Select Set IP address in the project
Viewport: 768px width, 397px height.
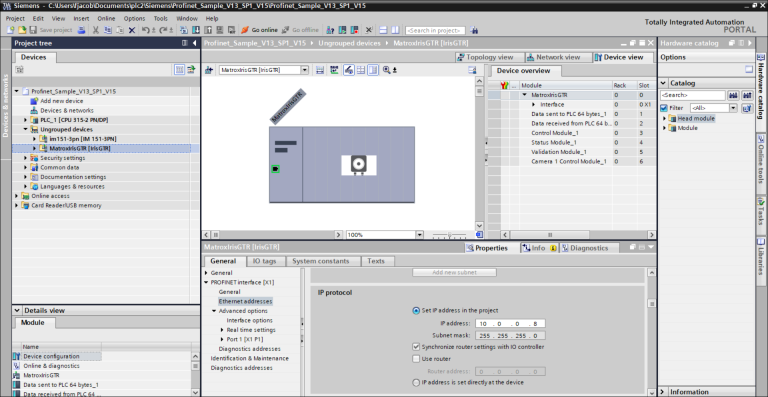pos(416,310)
